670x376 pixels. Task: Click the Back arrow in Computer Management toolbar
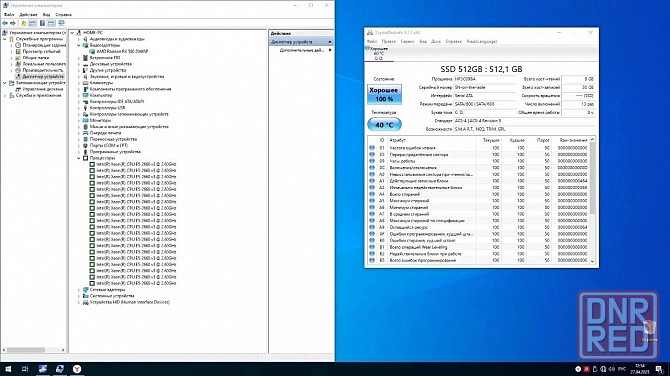coord(5,23)
